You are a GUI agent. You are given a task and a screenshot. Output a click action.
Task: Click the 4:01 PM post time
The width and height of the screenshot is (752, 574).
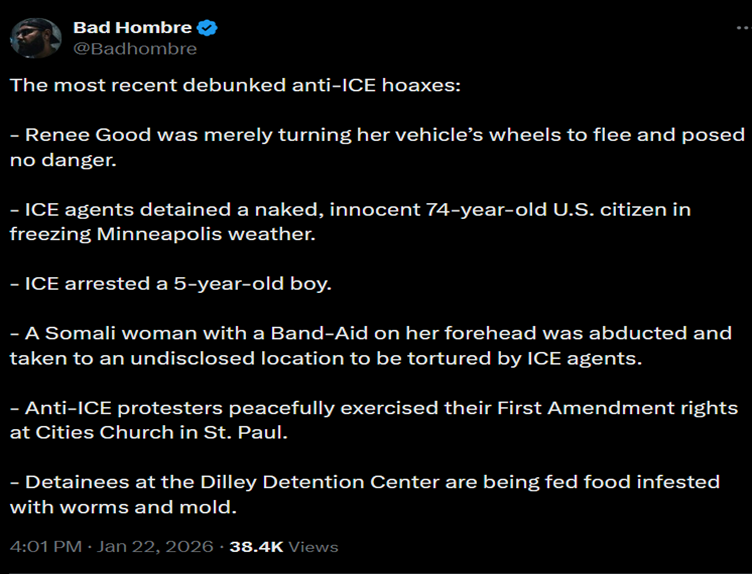(x=42, y=547)
